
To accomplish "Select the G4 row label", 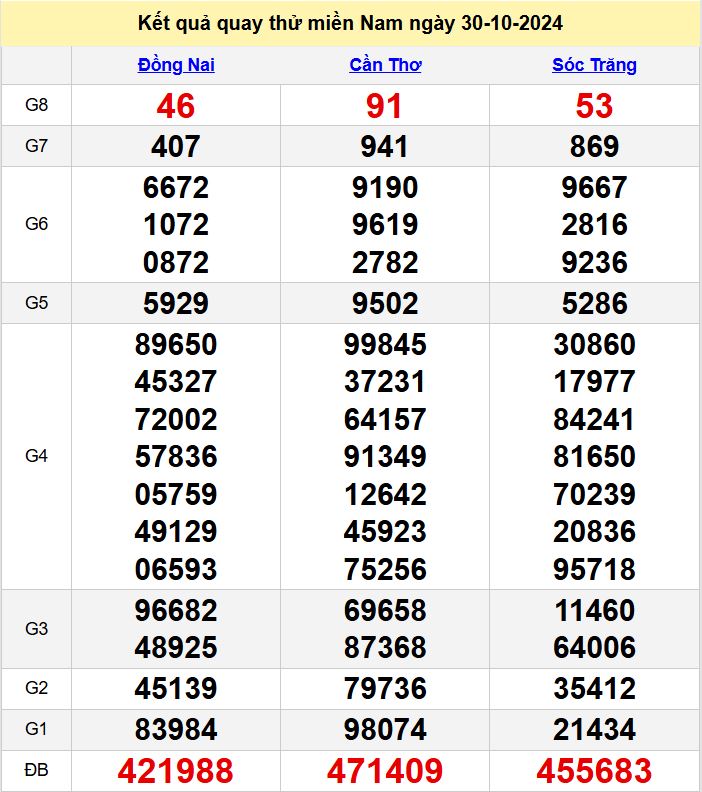I will (36, 456).
